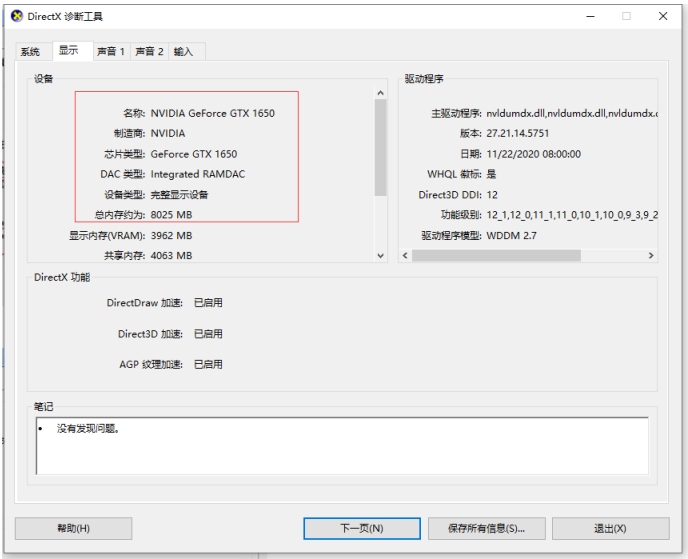
Task: Exit using the 退出(X) button
Action: [x=610, y=528]
